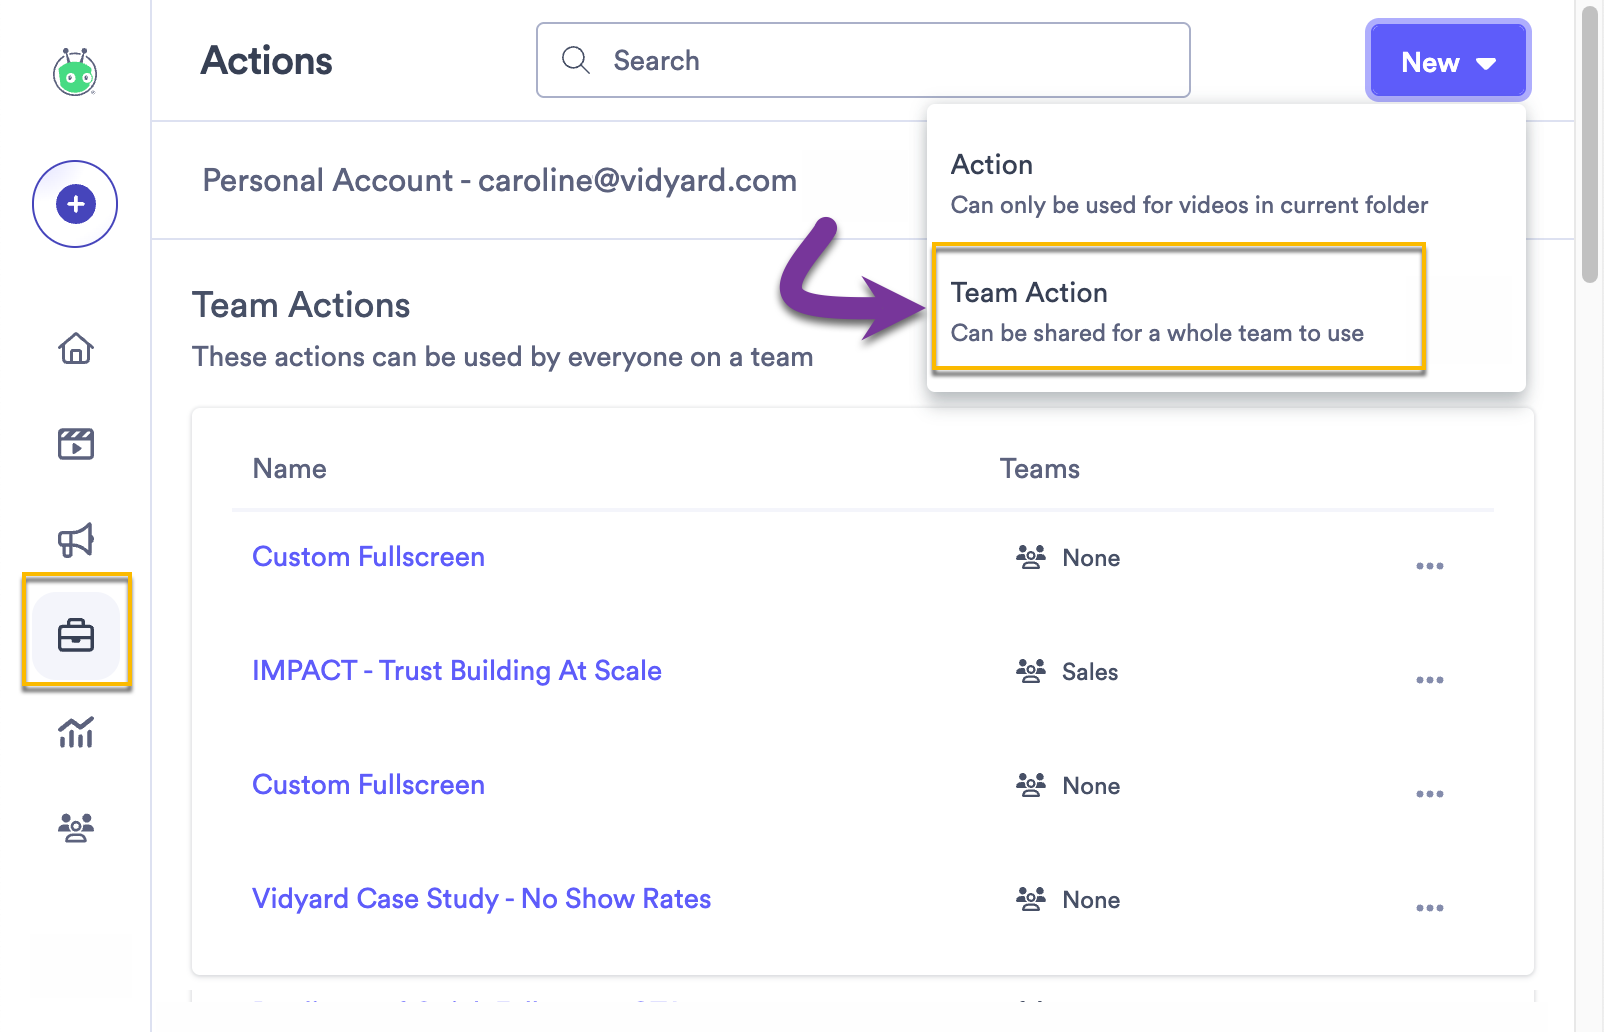
Task: Open the Custom Fullscreen action link
Action: [368, 556]
